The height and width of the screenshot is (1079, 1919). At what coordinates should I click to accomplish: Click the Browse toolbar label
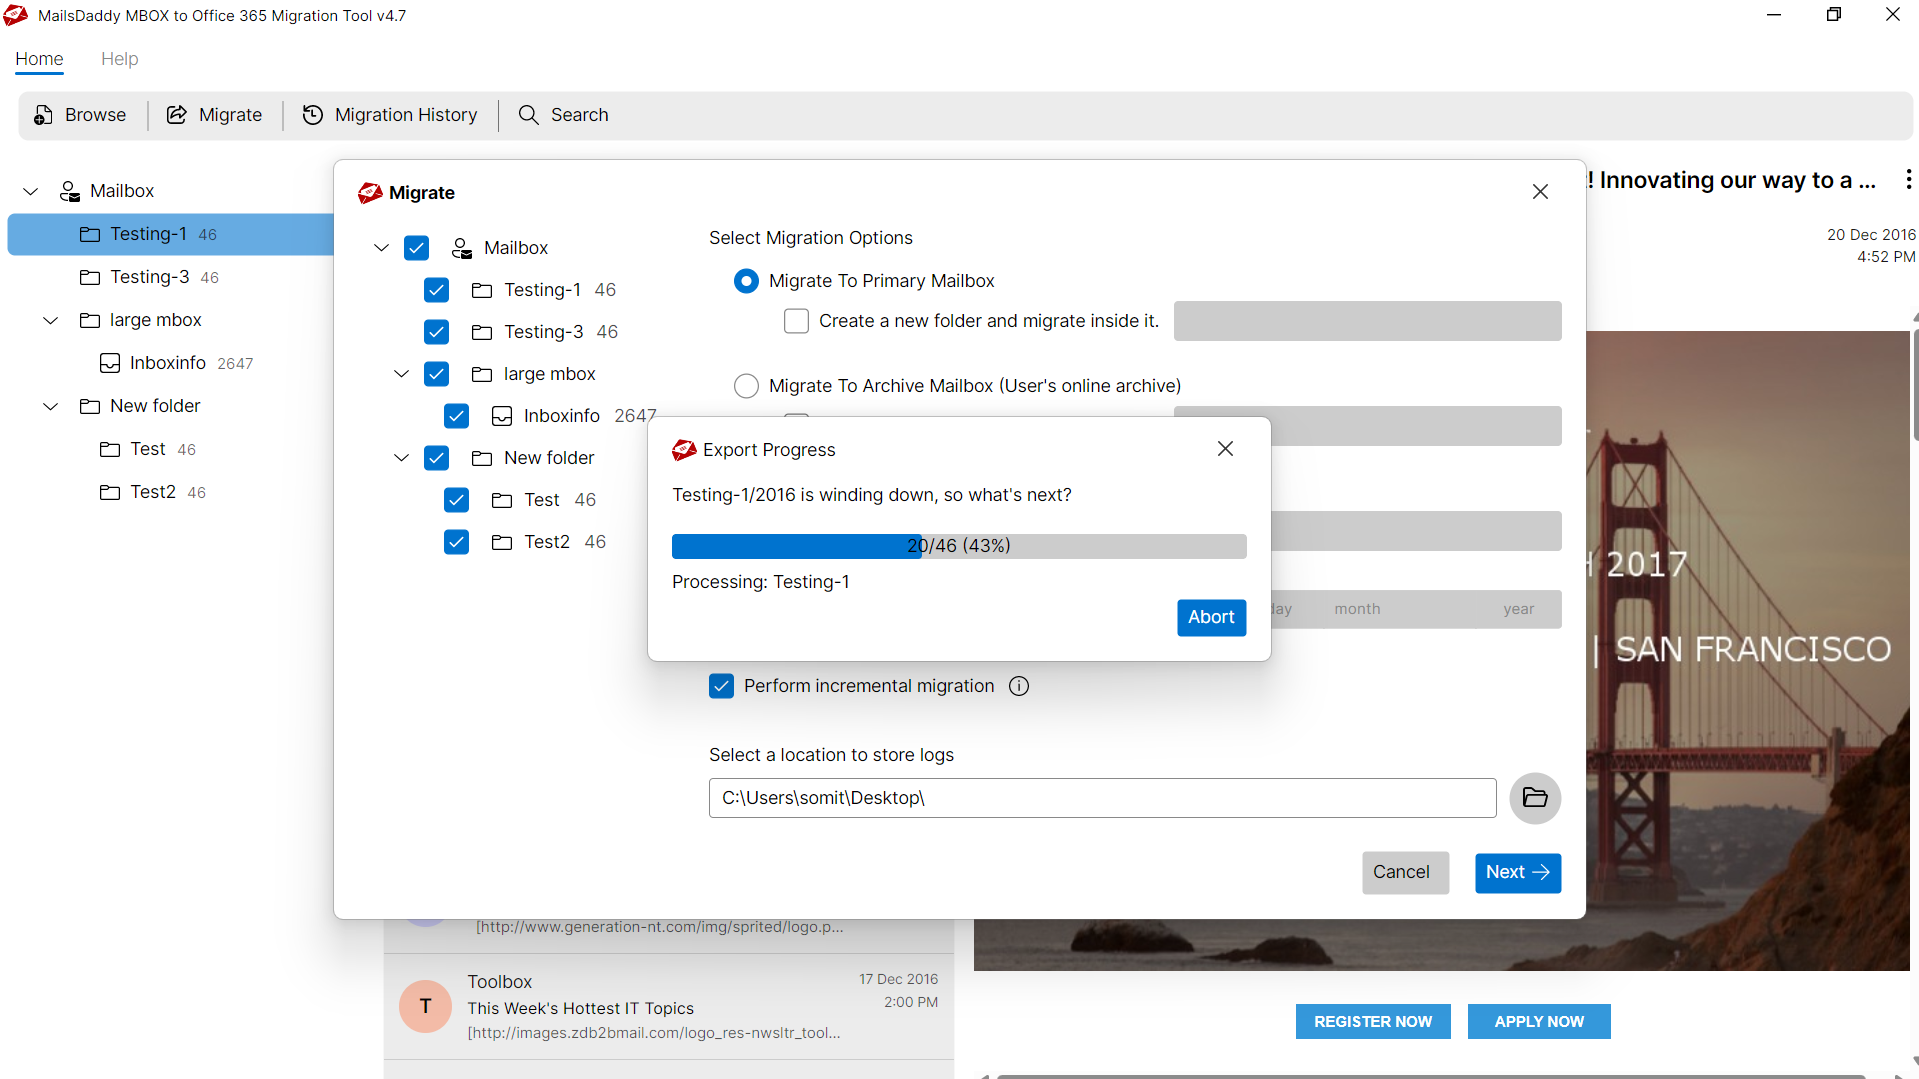coord(95,115)
